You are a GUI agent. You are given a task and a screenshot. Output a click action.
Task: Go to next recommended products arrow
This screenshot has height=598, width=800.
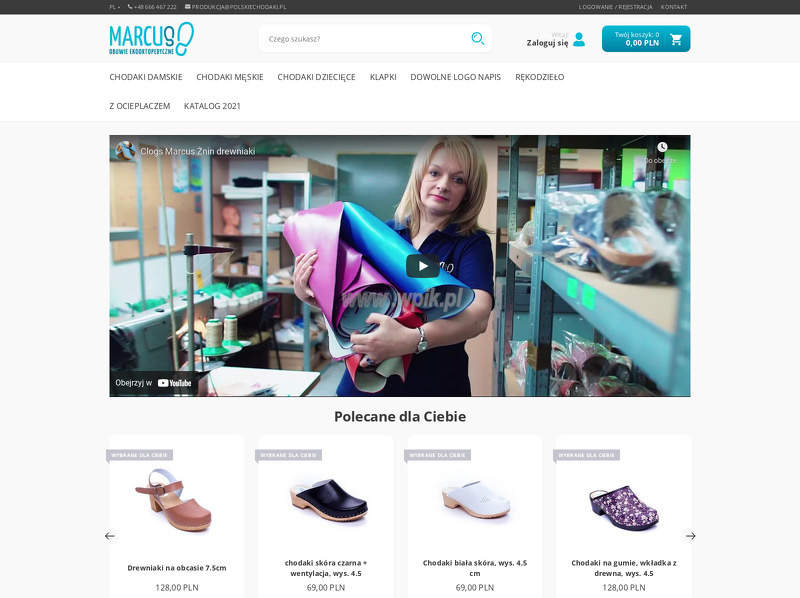[x=690, y=536]
